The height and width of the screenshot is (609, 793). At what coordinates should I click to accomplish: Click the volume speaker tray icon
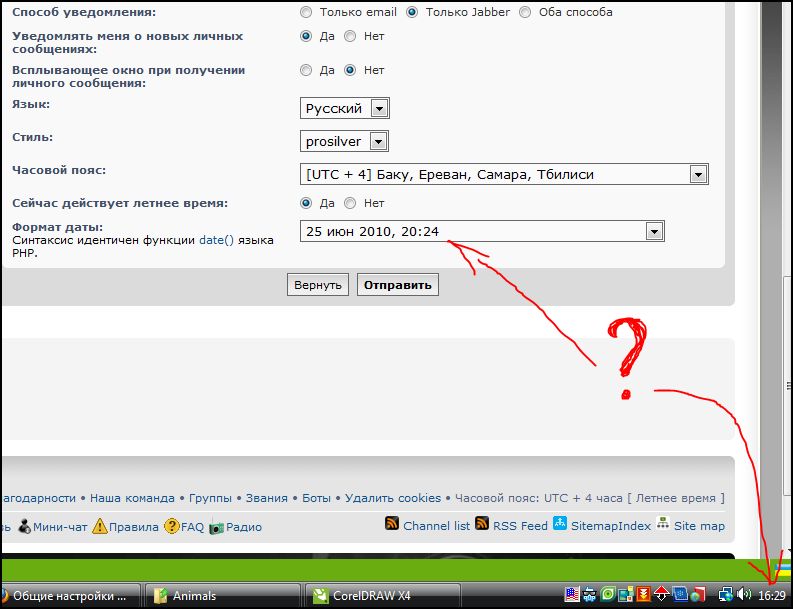pyautogui.click(x=743, y=595)
